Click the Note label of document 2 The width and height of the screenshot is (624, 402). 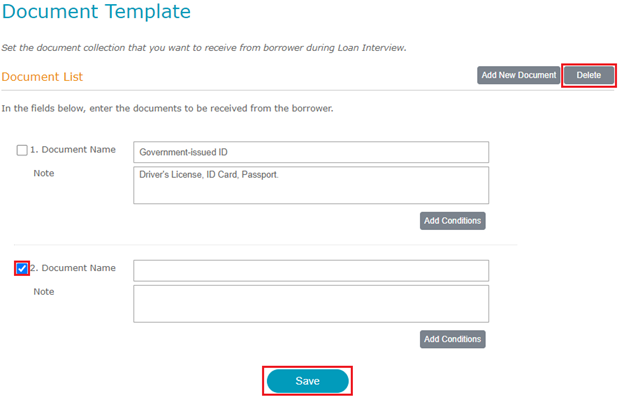point(44,292)
